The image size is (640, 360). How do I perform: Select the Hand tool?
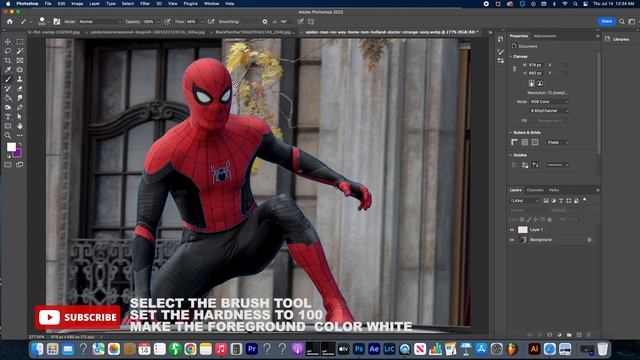click(20, 126)
